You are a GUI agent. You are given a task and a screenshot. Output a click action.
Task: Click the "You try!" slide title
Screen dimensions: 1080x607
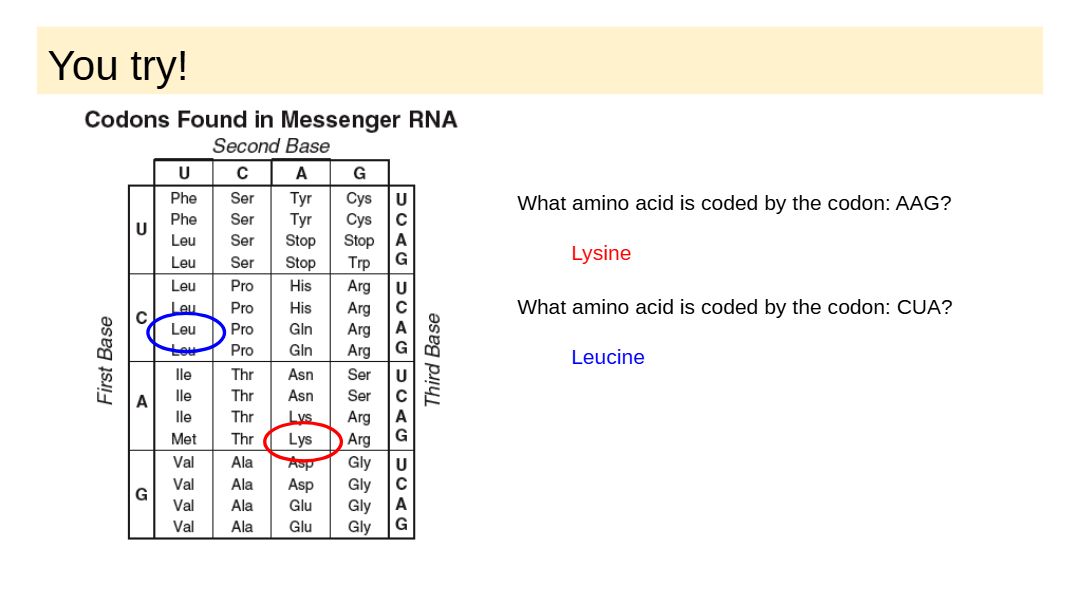(x=118, y=66)
